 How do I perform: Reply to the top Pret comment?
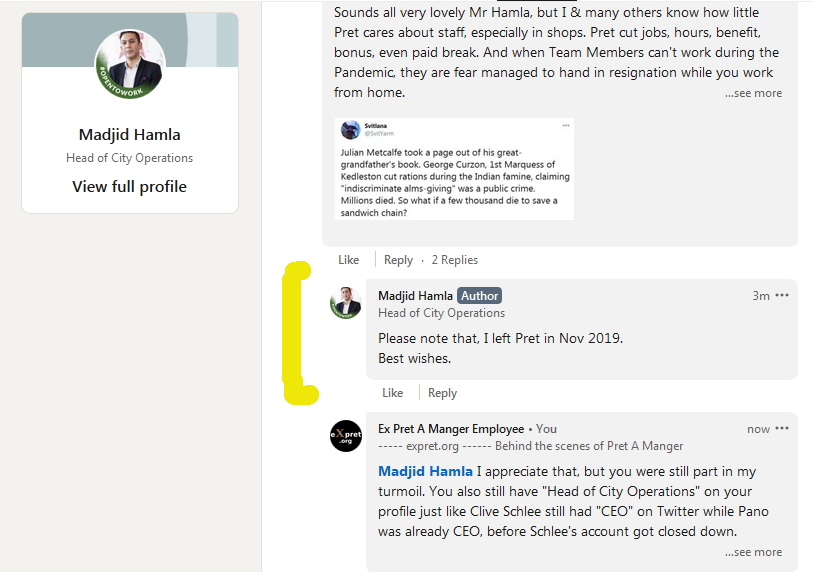[398, 260]
